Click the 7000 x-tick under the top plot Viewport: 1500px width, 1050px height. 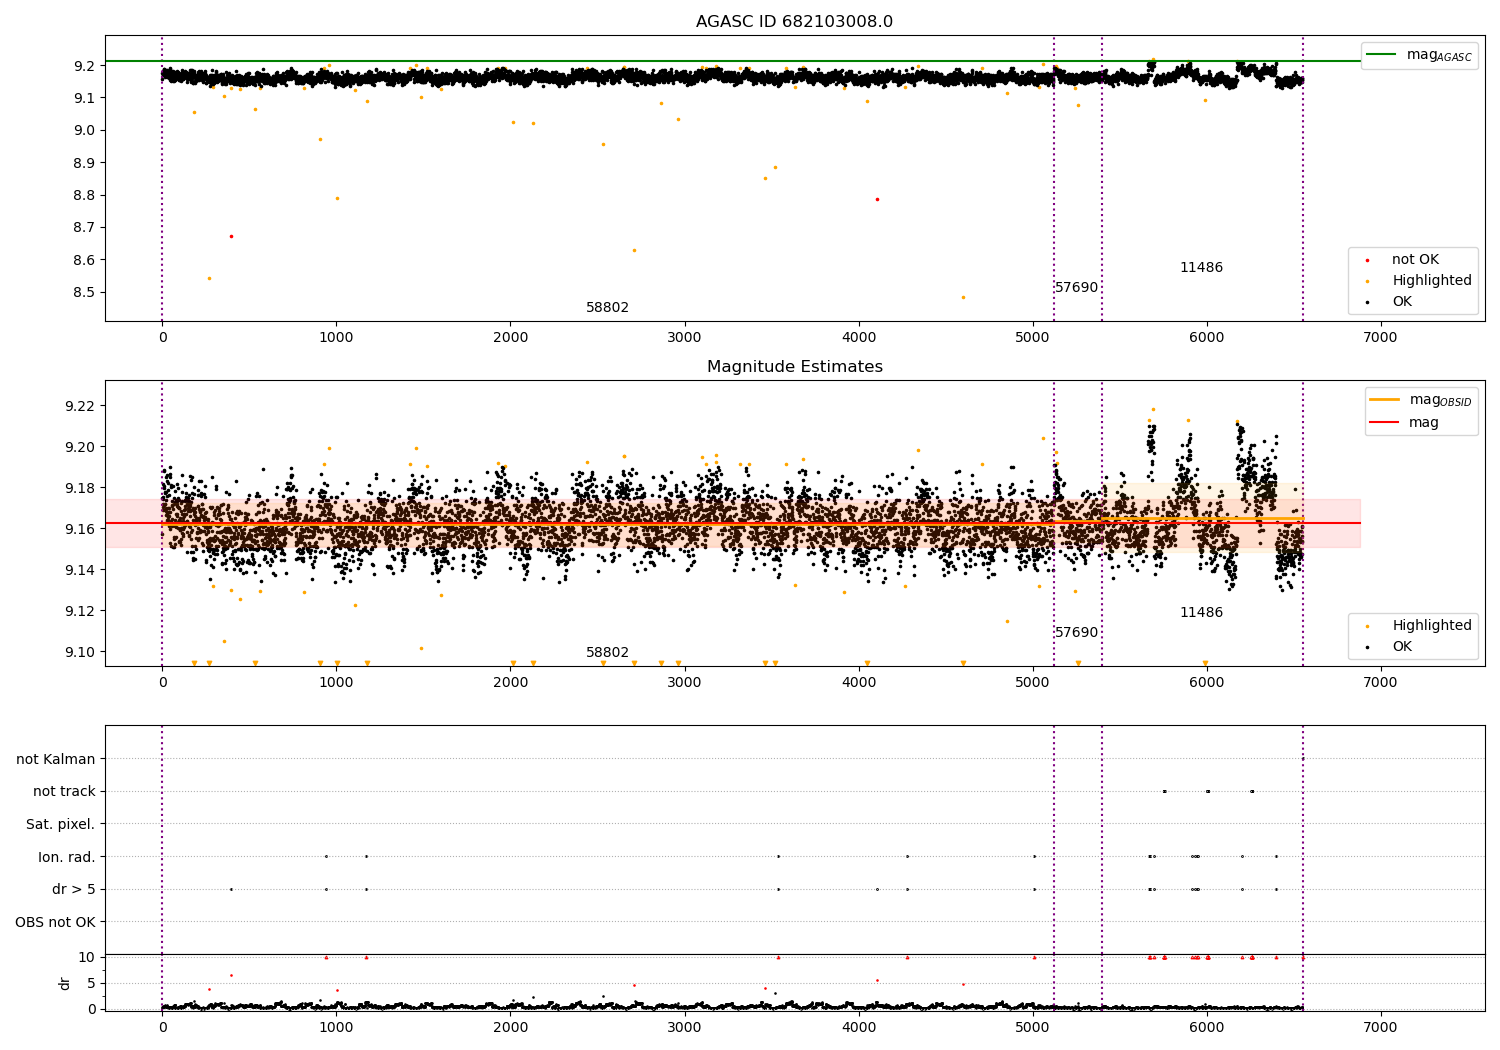point(1381,338)
